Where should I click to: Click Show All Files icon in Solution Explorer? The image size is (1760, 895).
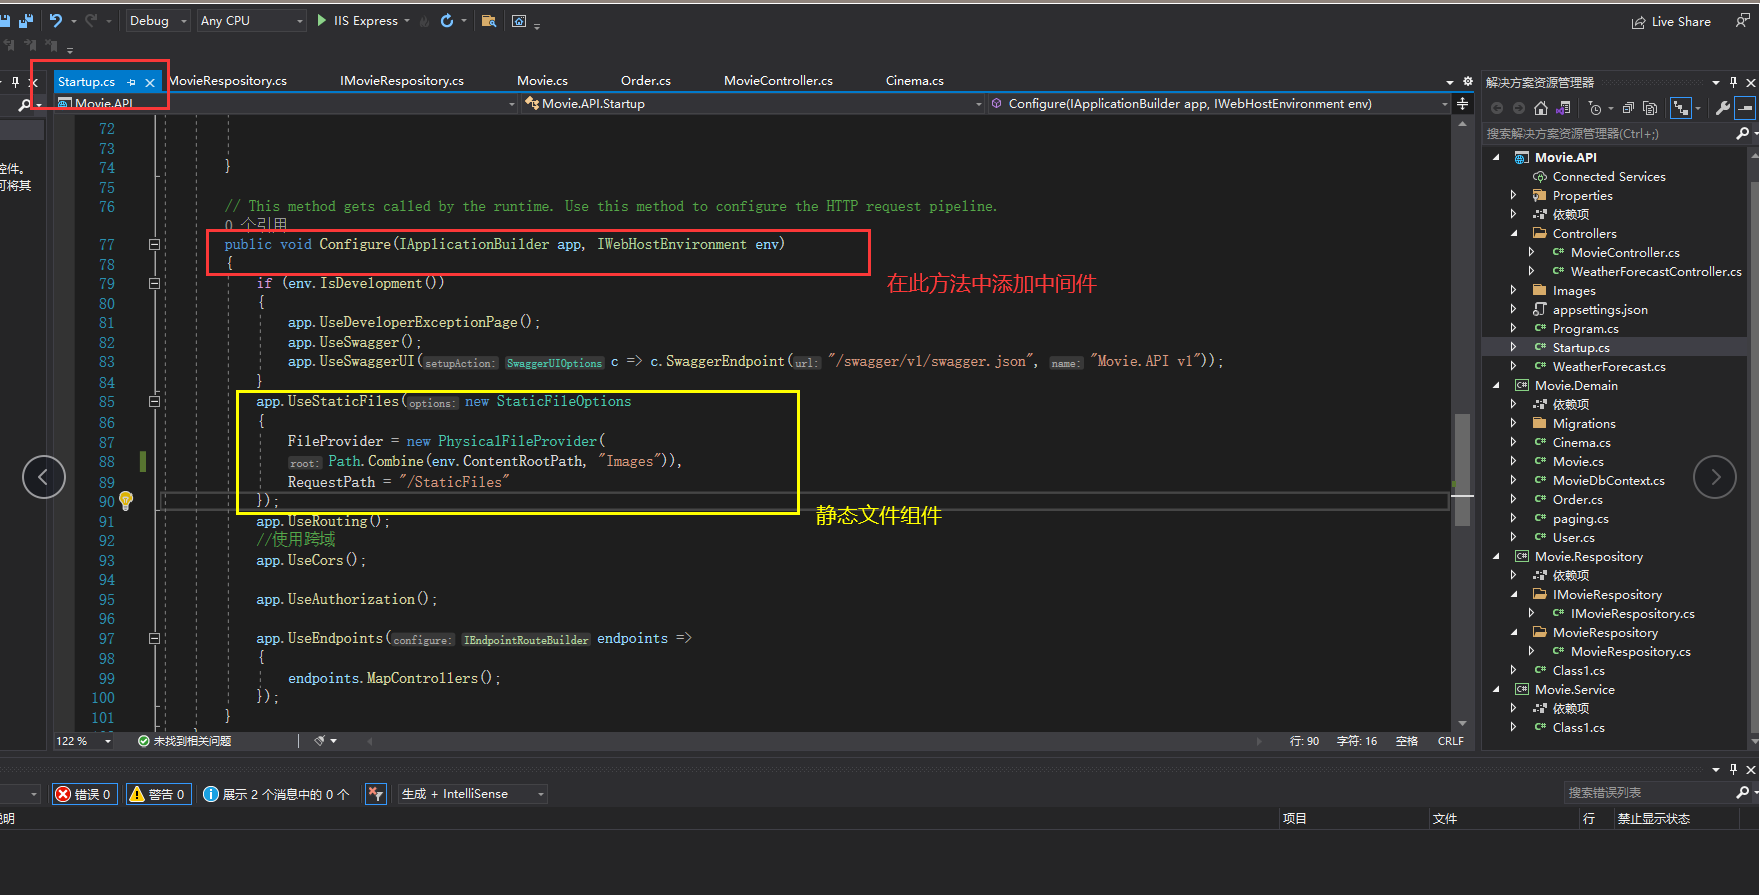pyautogui.click(x=1650, y=108)
